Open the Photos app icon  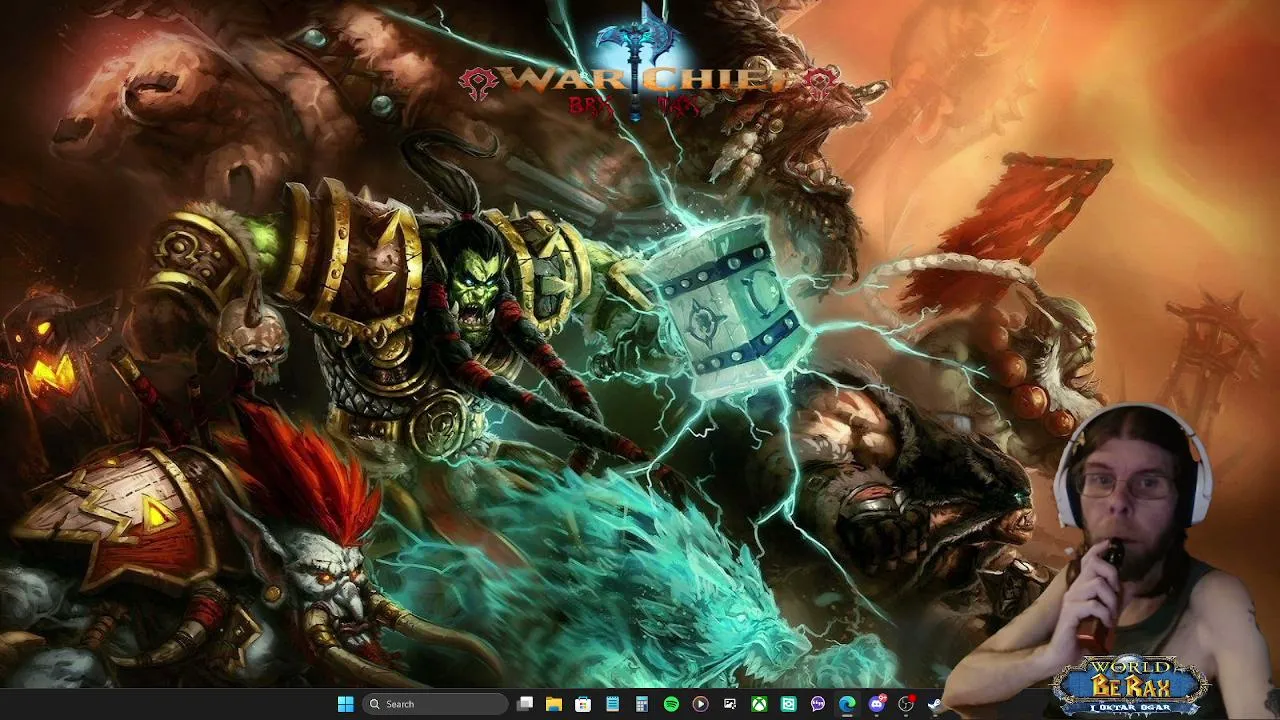(730, 704)
